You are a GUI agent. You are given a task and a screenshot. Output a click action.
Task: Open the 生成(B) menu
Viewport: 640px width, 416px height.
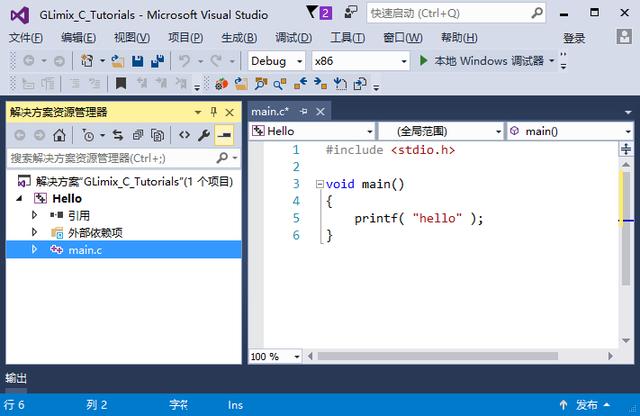[239, 38]
